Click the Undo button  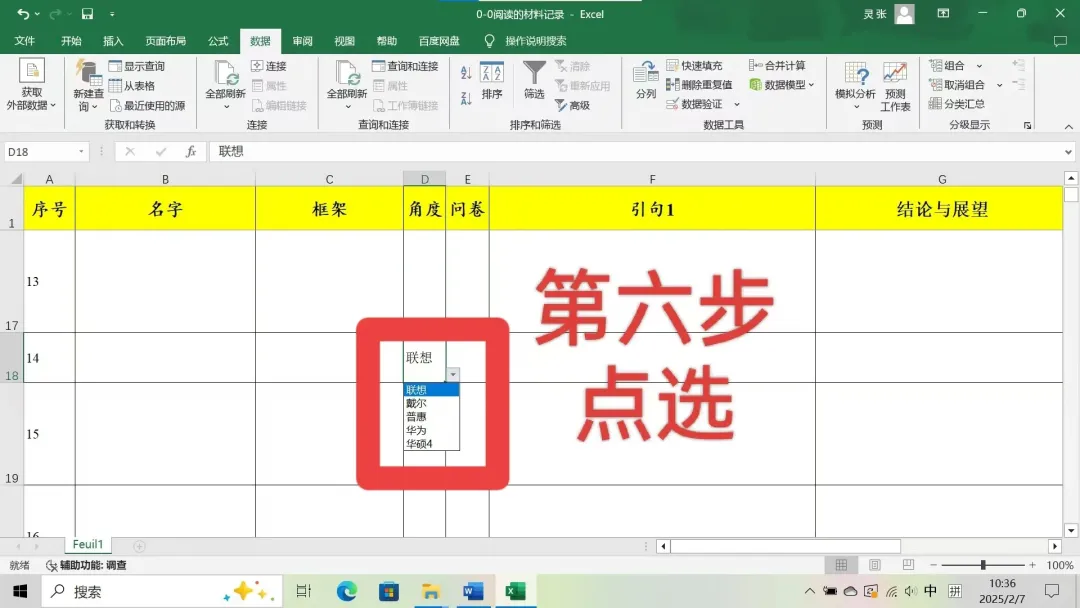(x=23, y=14)
